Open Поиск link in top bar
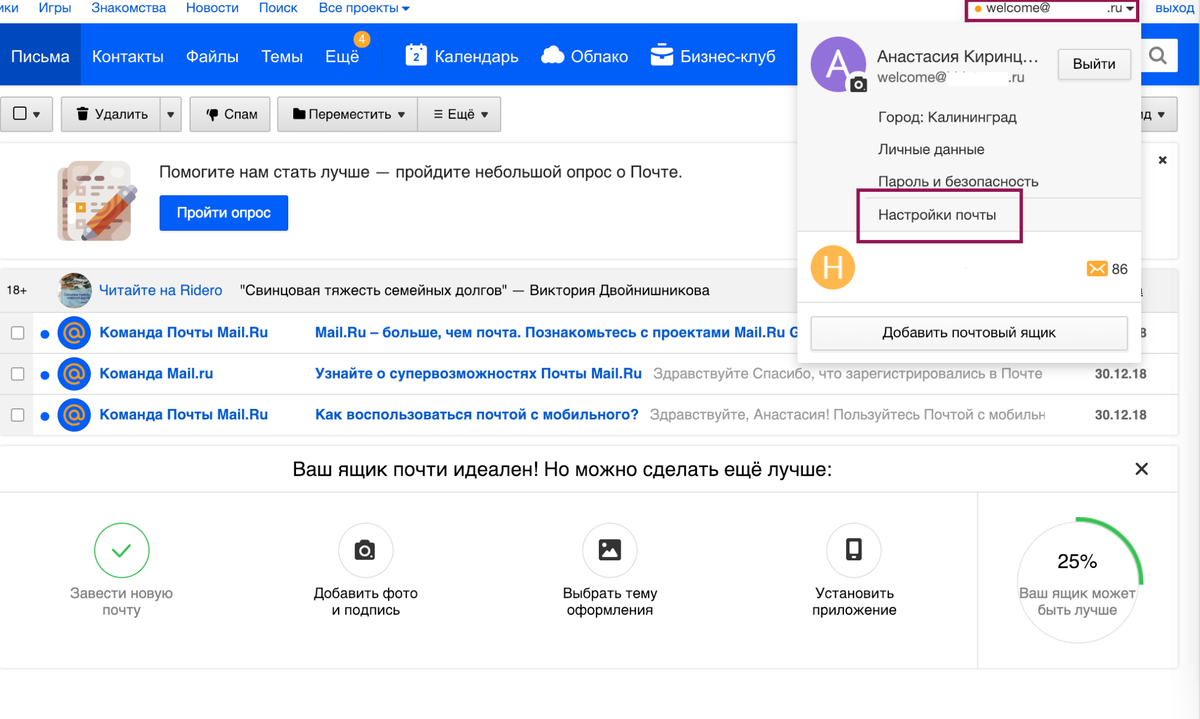1200x719 pixels. 278,8
